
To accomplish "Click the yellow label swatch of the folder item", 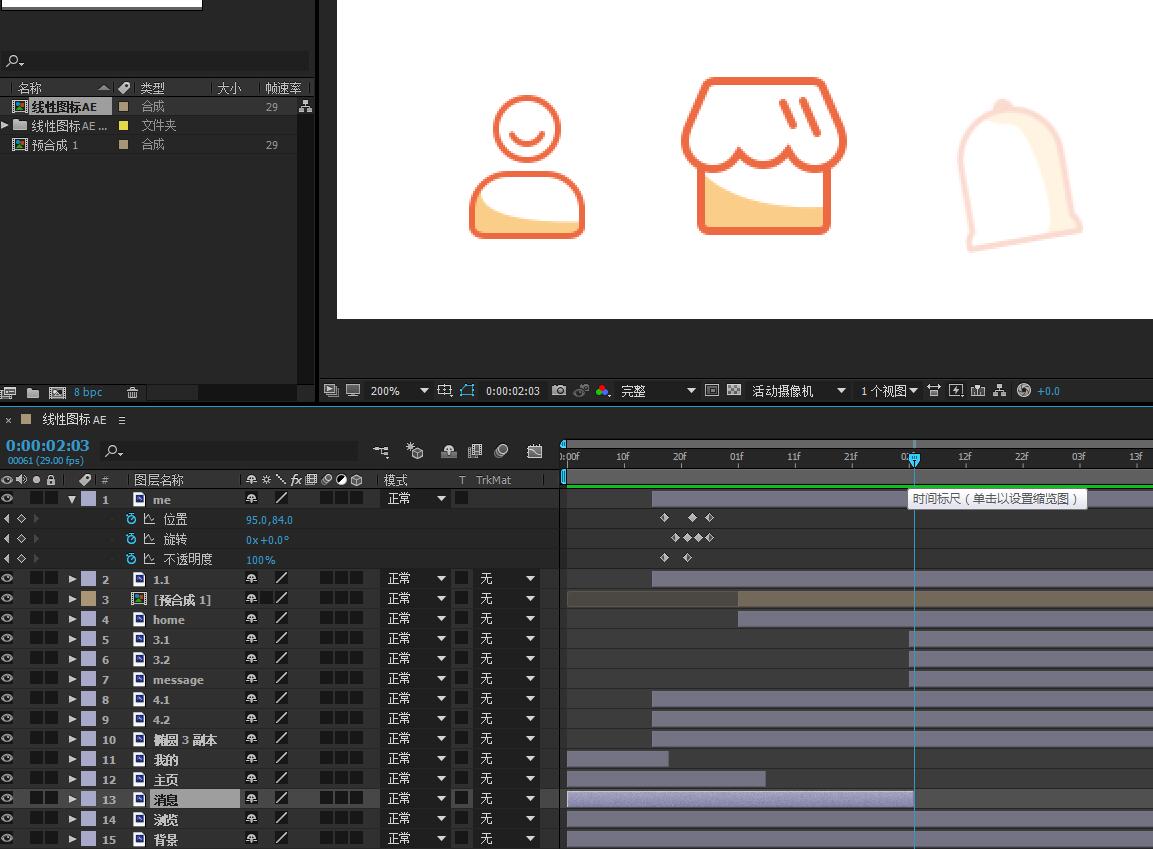I will (x=124, y=125).
